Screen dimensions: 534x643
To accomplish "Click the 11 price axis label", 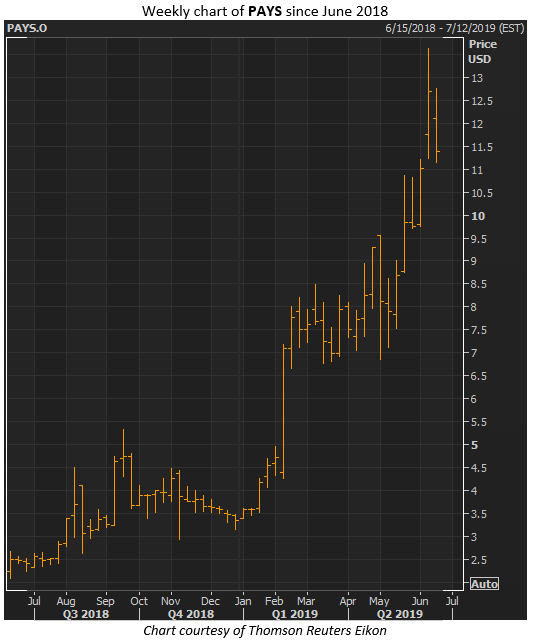I will (x=477, y=170).
